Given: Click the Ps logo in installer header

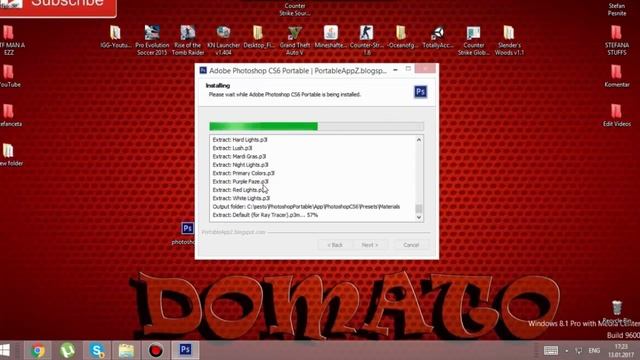Looking at the screenshot, I should point(420,91).
